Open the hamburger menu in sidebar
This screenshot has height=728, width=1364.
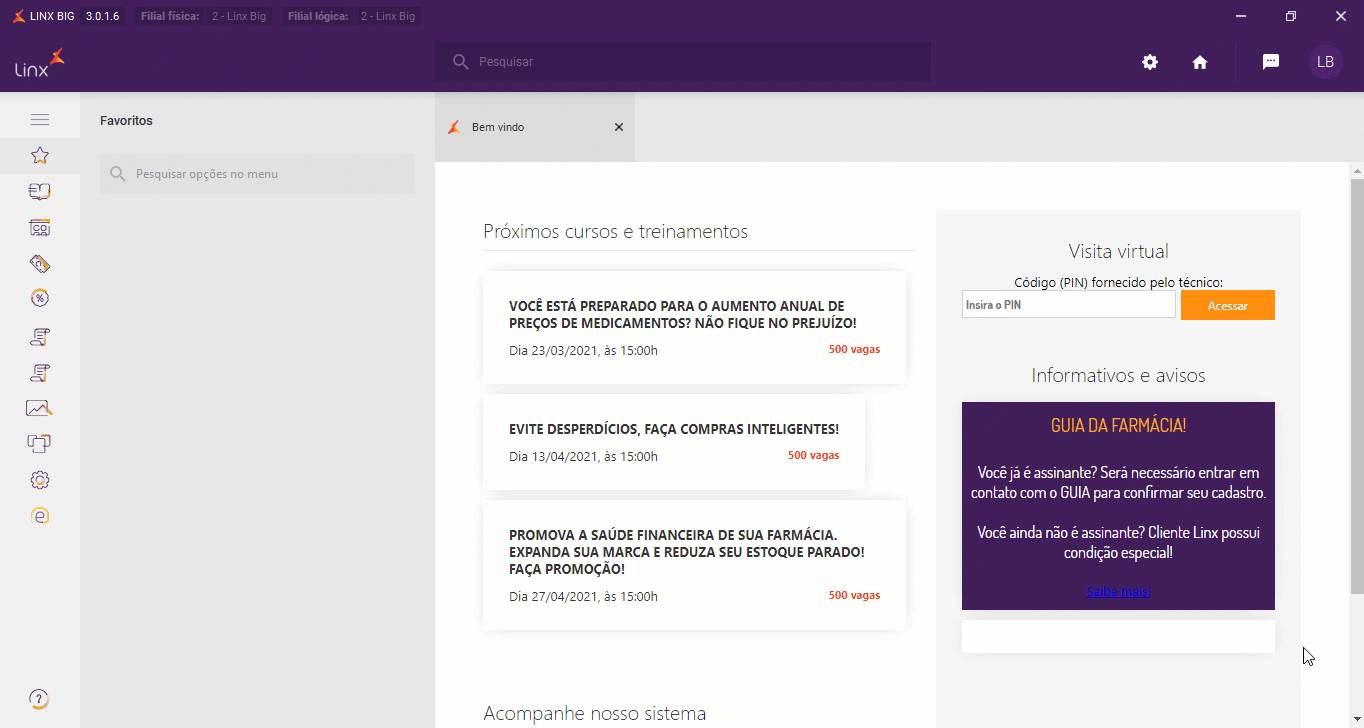(40, 120)
